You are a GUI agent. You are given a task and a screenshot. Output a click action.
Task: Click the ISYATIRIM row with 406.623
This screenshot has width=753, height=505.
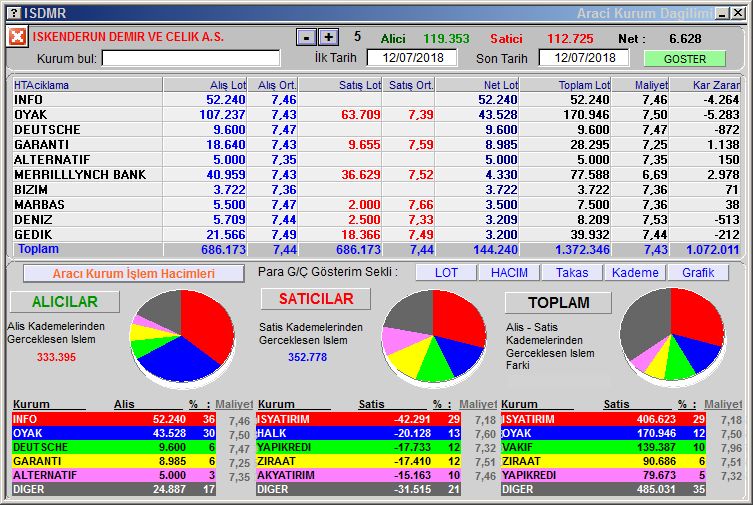pyautogui.click(x=603, y=419)
